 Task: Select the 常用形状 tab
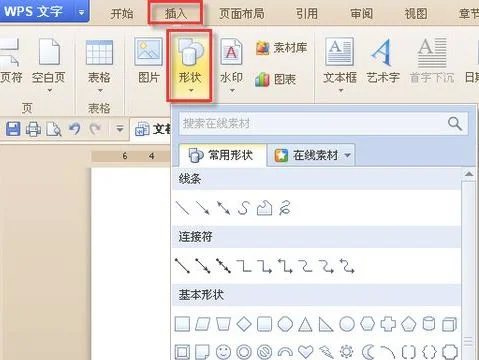(222, 155)
